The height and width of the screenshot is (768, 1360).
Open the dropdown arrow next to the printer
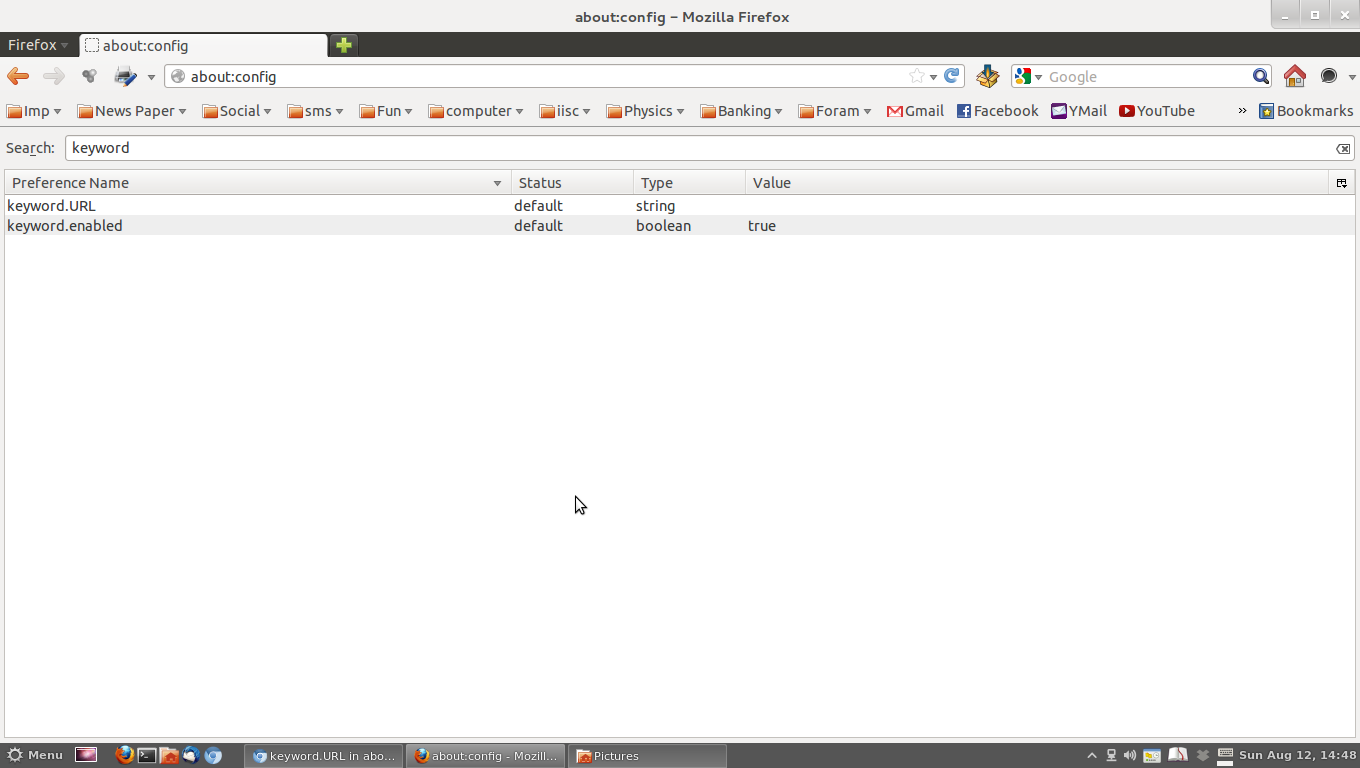[x=151, y=77]
